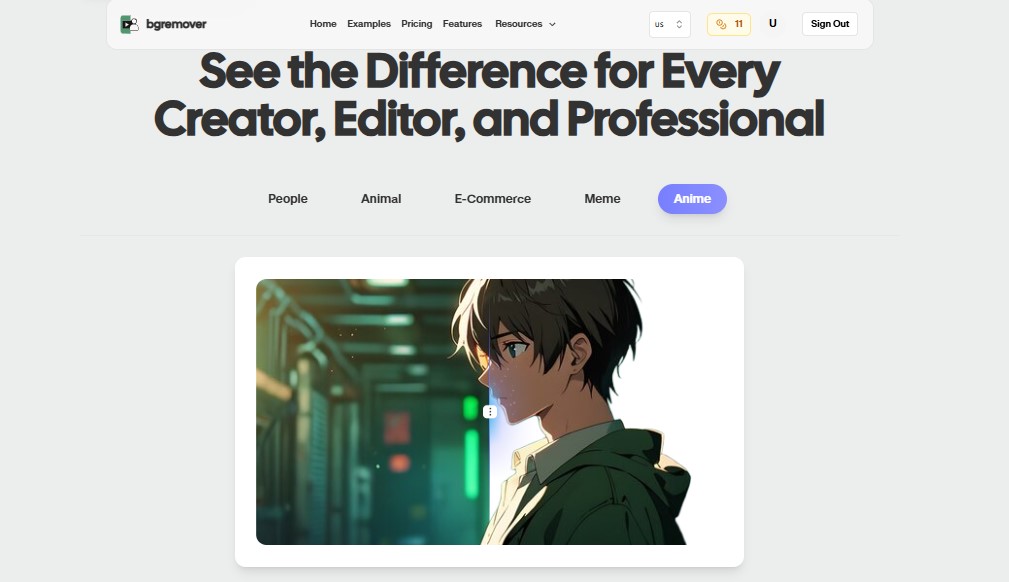Switch to the People tab
The image size is (1009, 582).
click(288, 199)
